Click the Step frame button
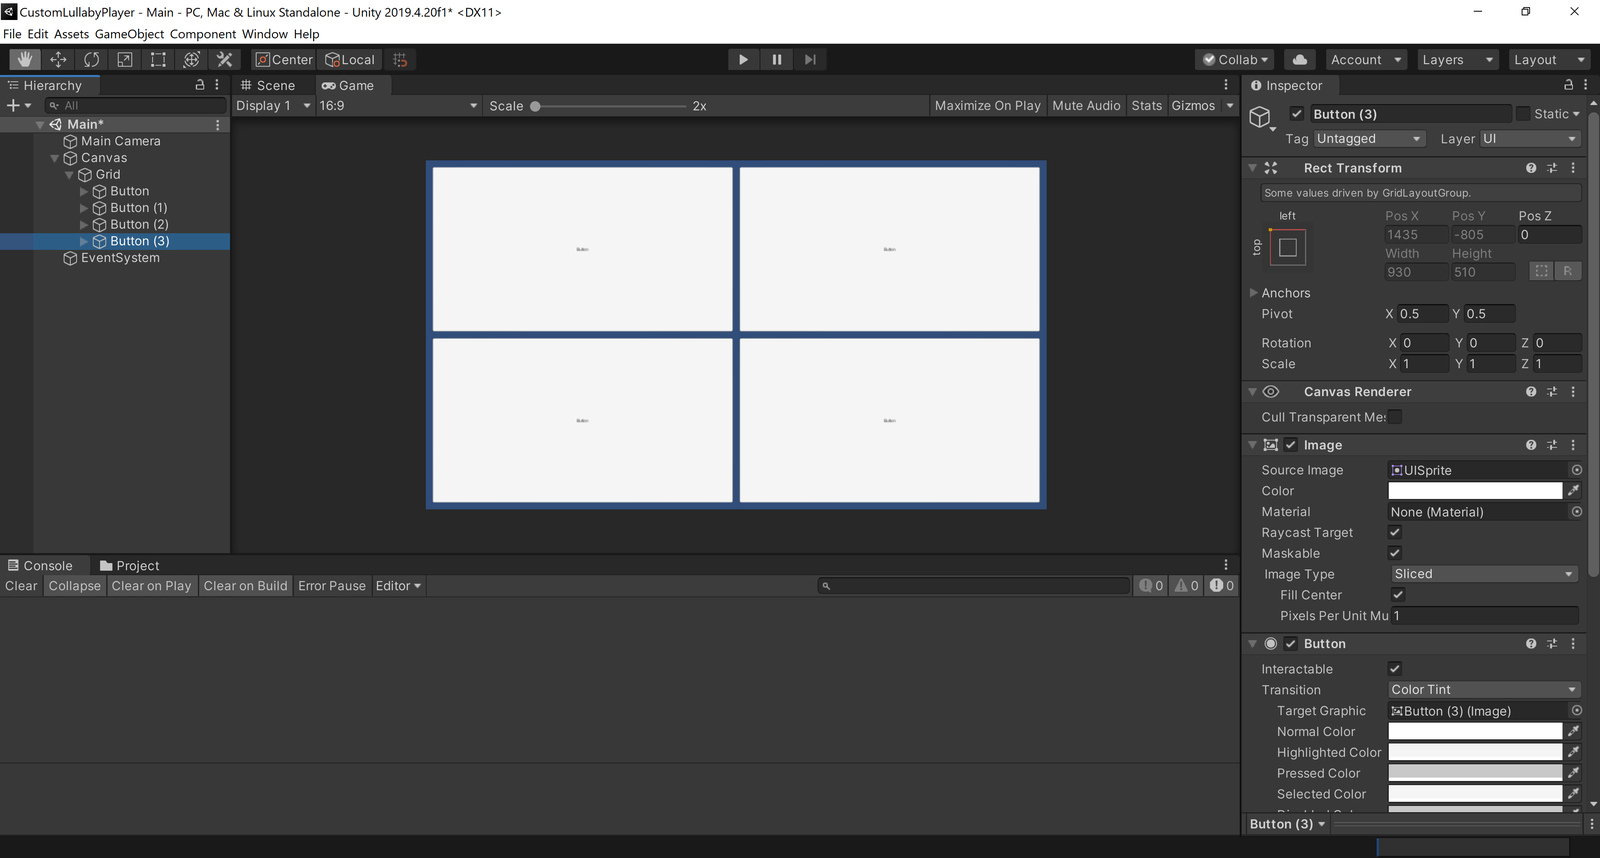 (x=810, y=60)
